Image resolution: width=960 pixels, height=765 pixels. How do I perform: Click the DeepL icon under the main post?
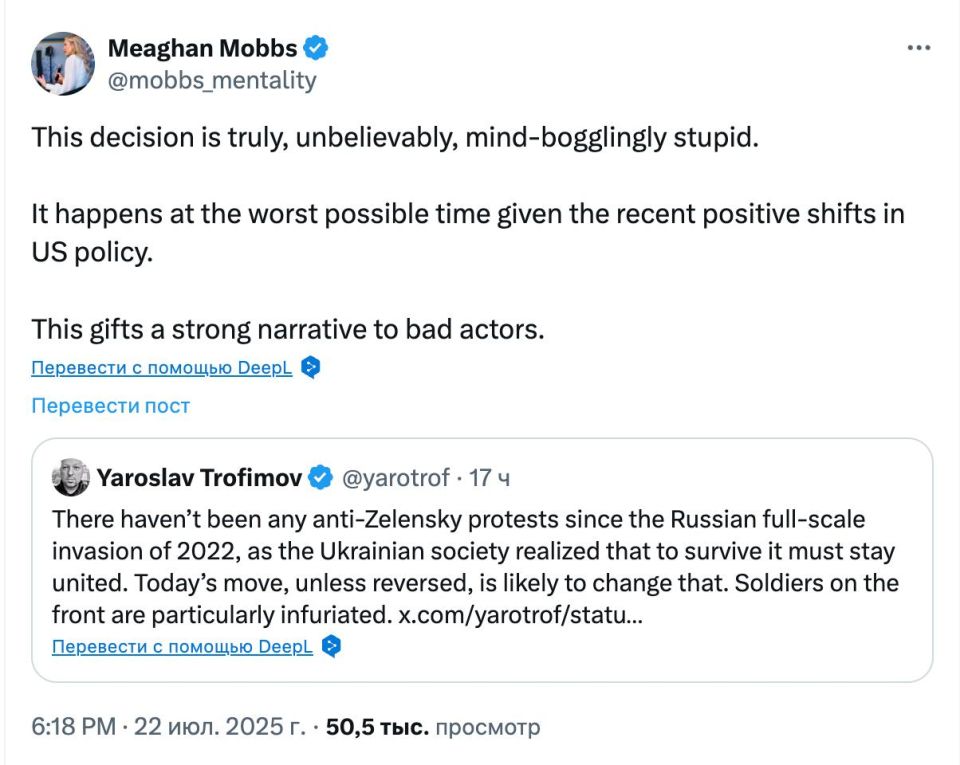tap(311, 368)
